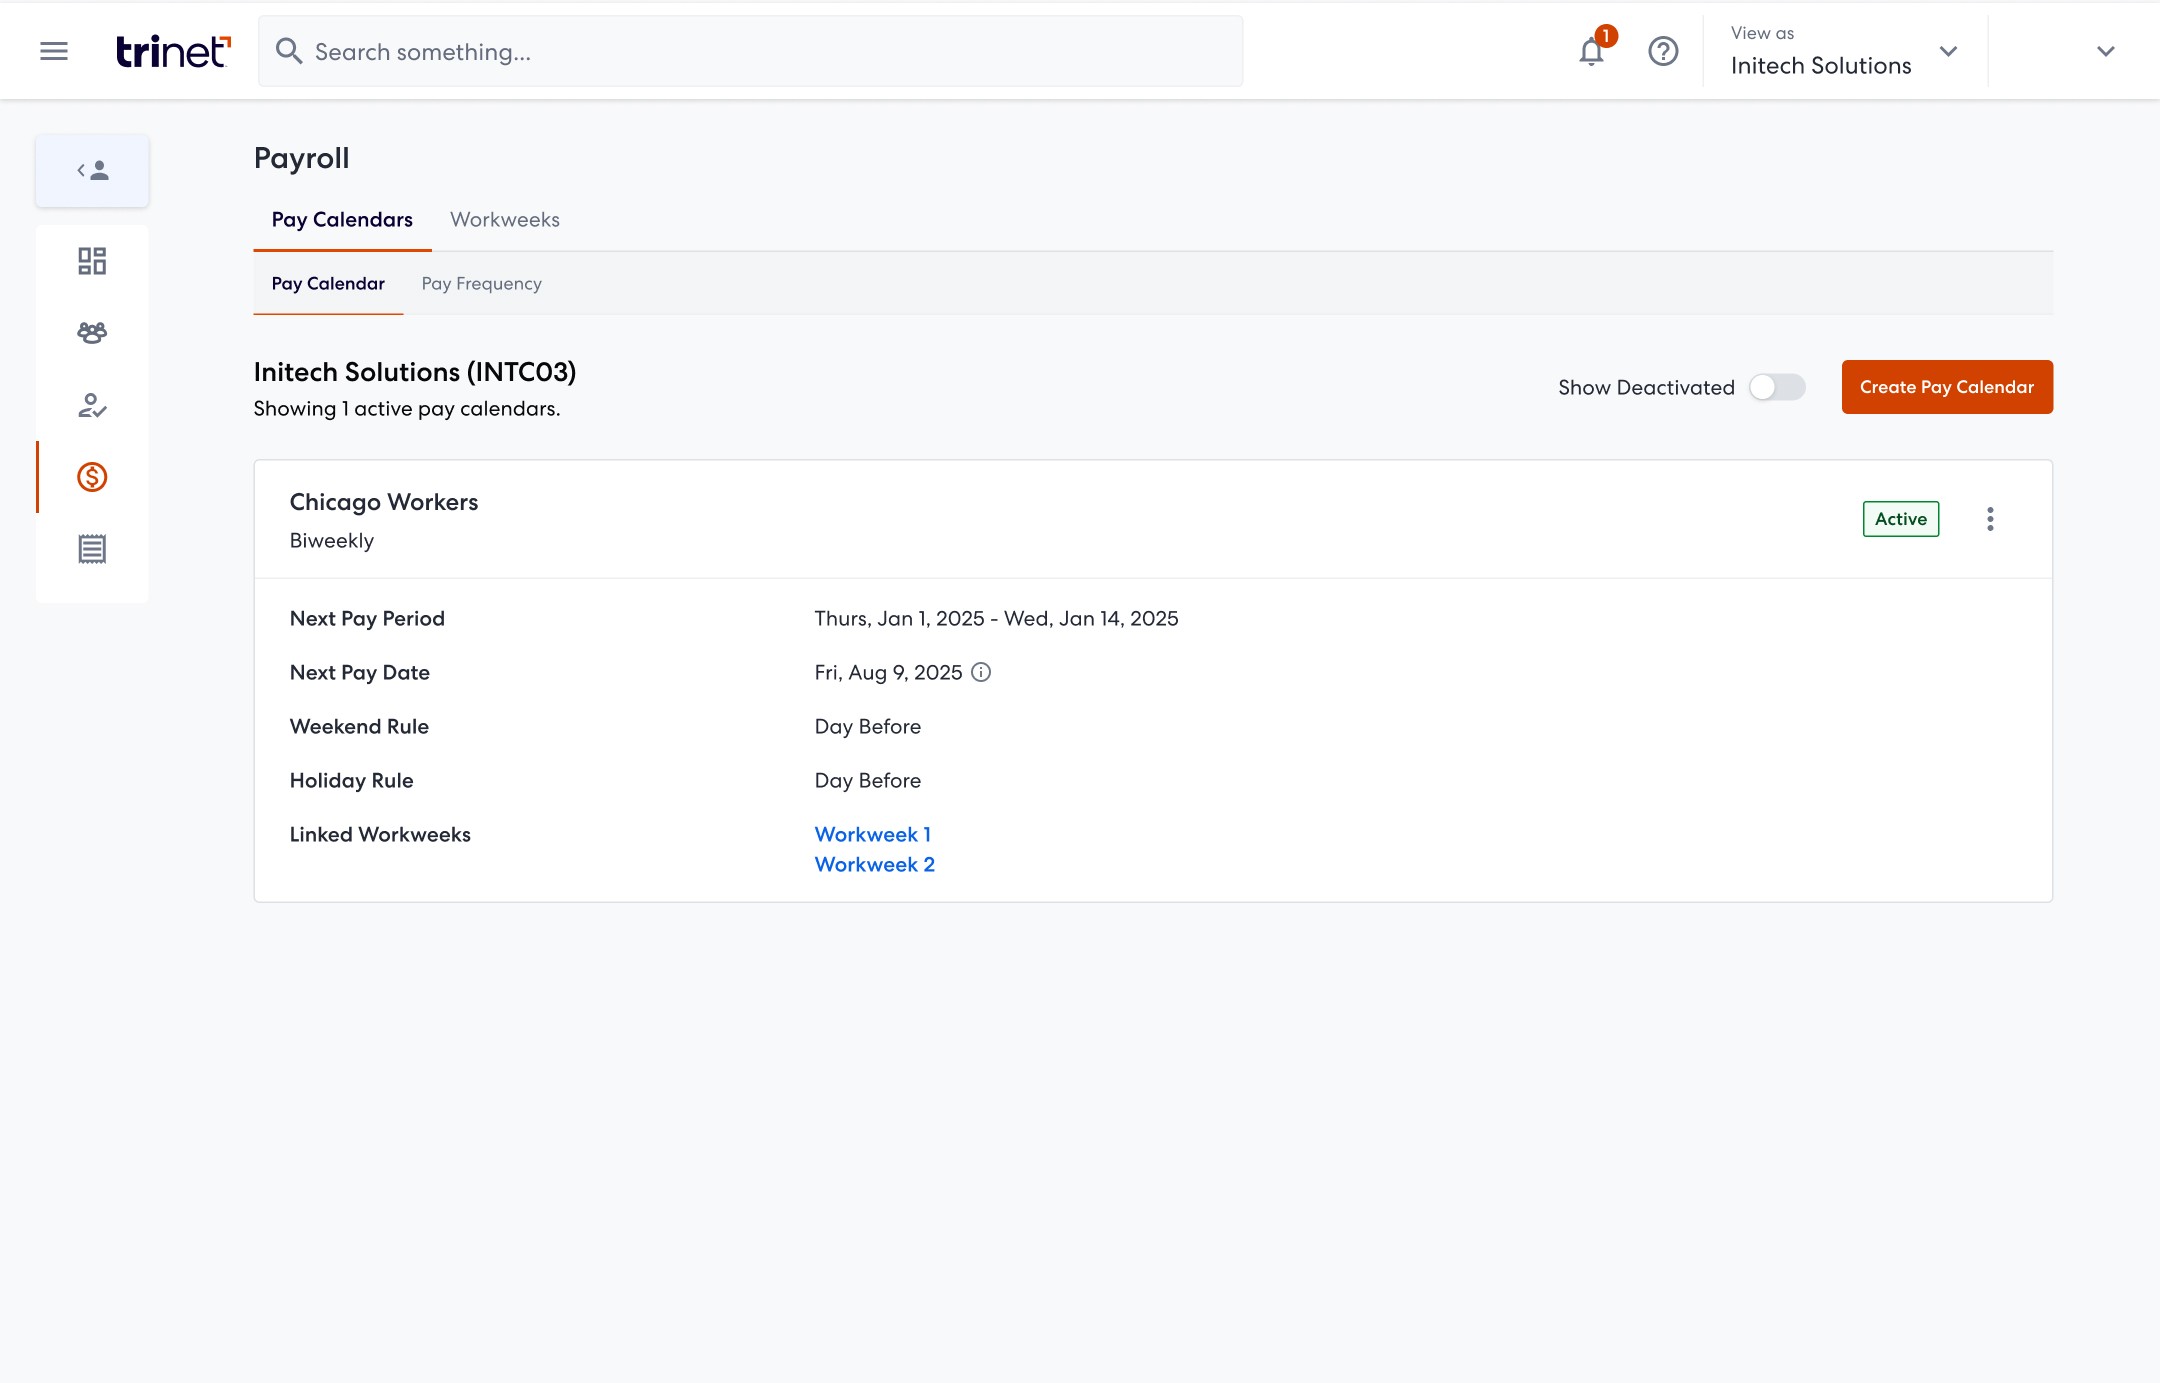The height and width of the screenshot is (1383, 2160).
Task: Open the hamburger navigation menu
Action: 54,51
